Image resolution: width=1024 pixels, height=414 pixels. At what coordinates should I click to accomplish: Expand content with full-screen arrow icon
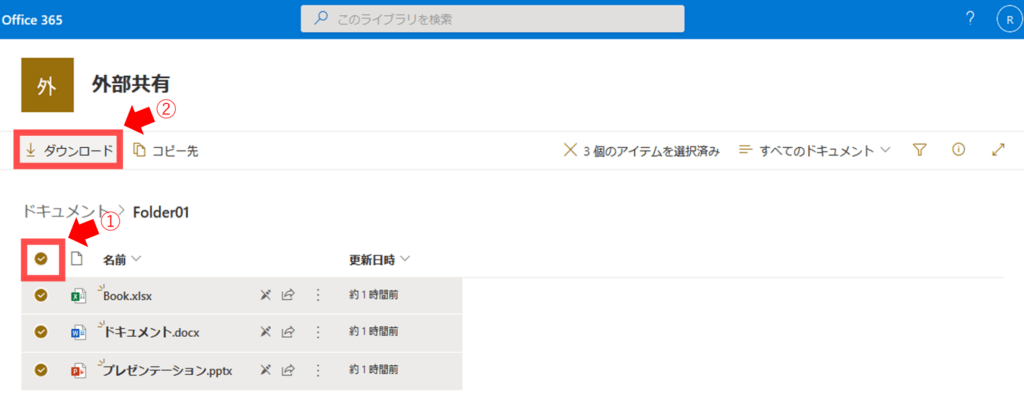coord(997,150)
